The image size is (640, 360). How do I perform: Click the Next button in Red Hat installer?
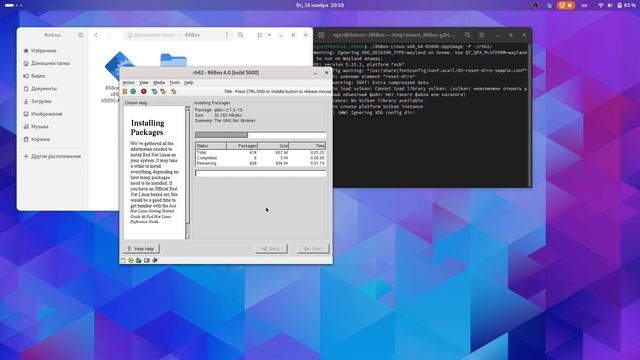[x=313, y=249]
